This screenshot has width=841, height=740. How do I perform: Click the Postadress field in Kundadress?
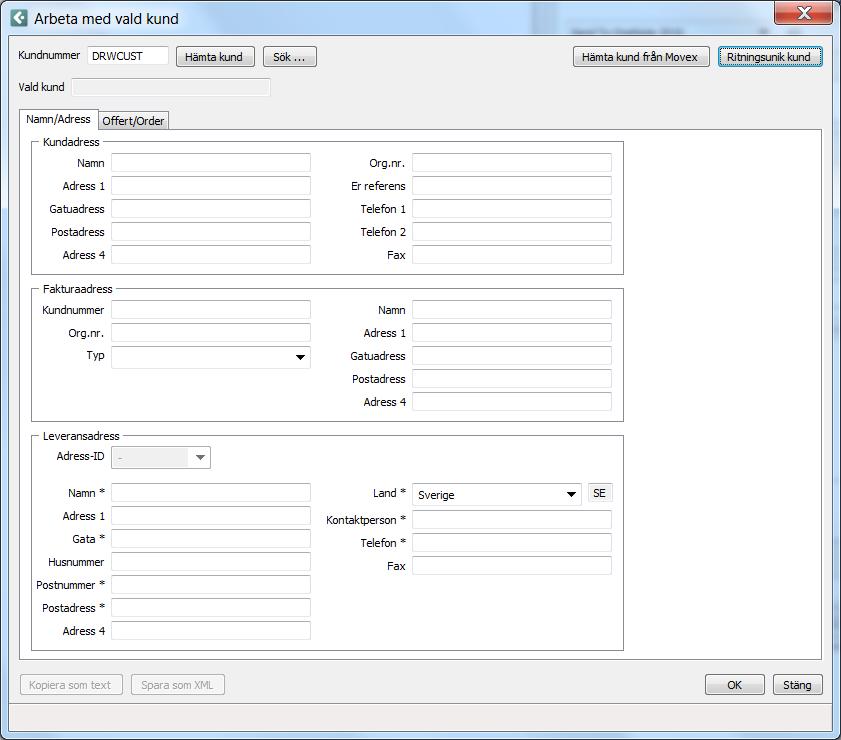click(x=211, y=232)
